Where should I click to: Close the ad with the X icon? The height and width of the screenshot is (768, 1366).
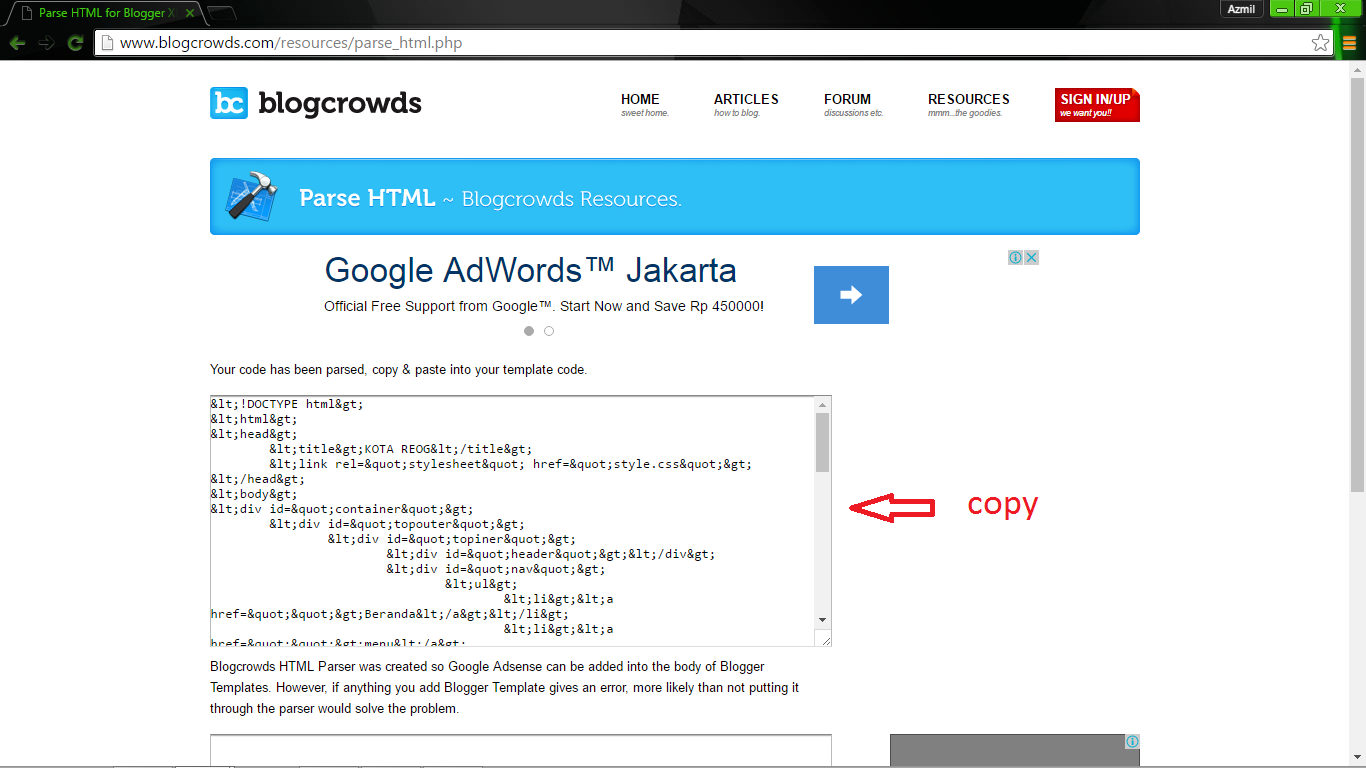click(1031, 257)
